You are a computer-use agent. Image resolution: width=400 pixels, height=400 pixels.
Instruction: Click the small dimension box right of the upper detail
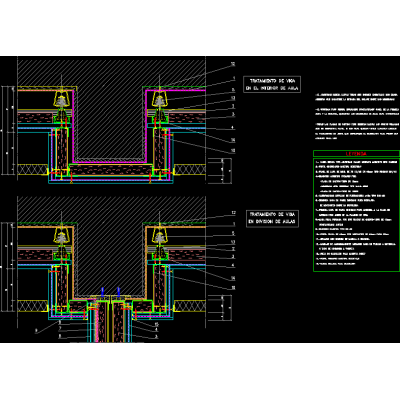point(219,170)
